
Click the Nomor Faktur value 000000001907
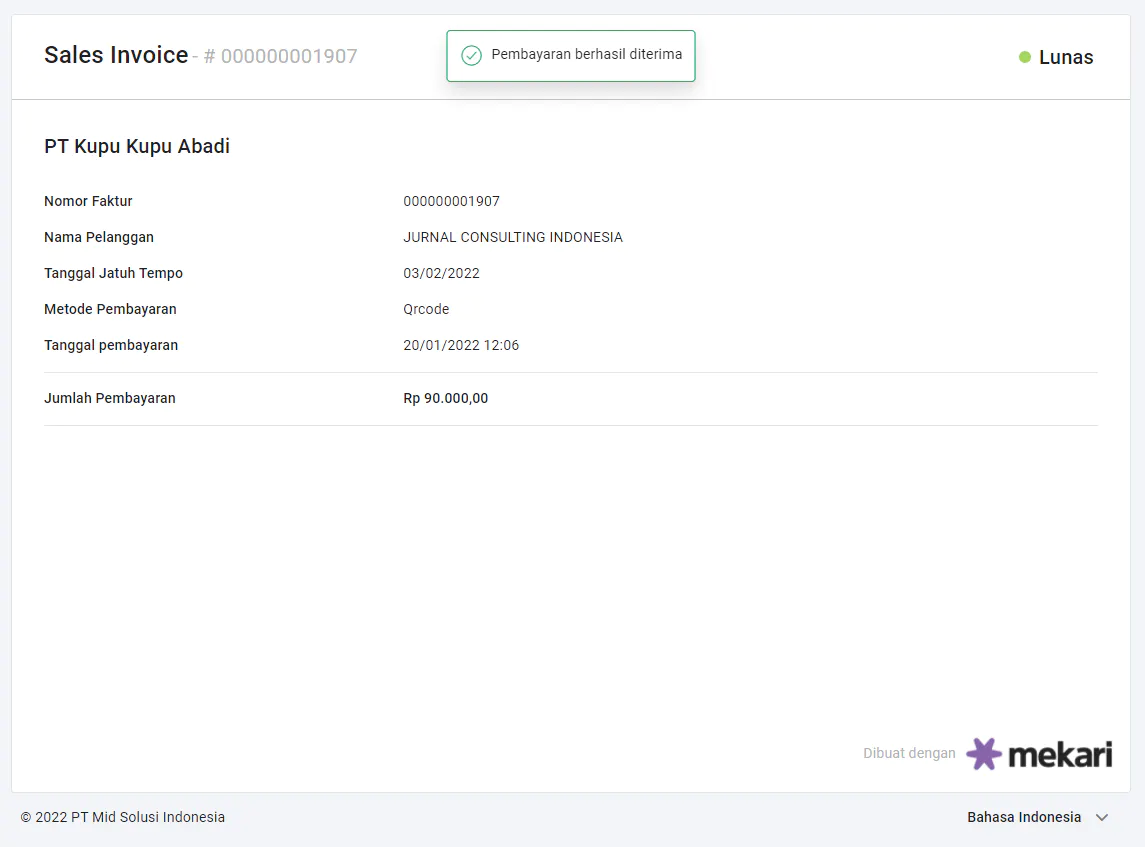451,201
